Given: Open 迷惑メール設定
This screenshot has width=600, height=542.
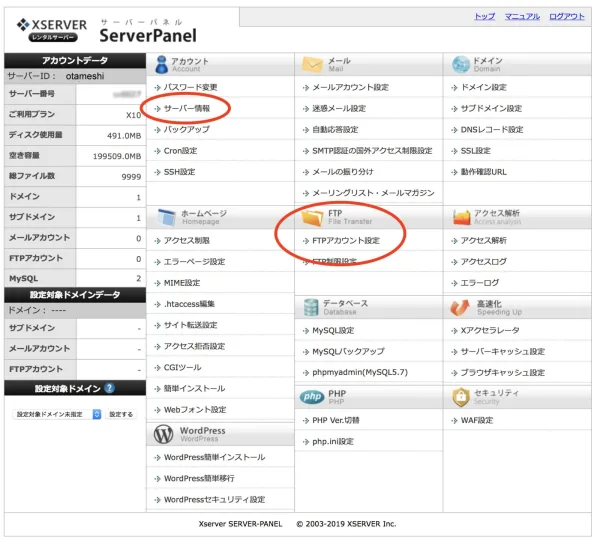Looking at the screenshot, I should [339, 108].
